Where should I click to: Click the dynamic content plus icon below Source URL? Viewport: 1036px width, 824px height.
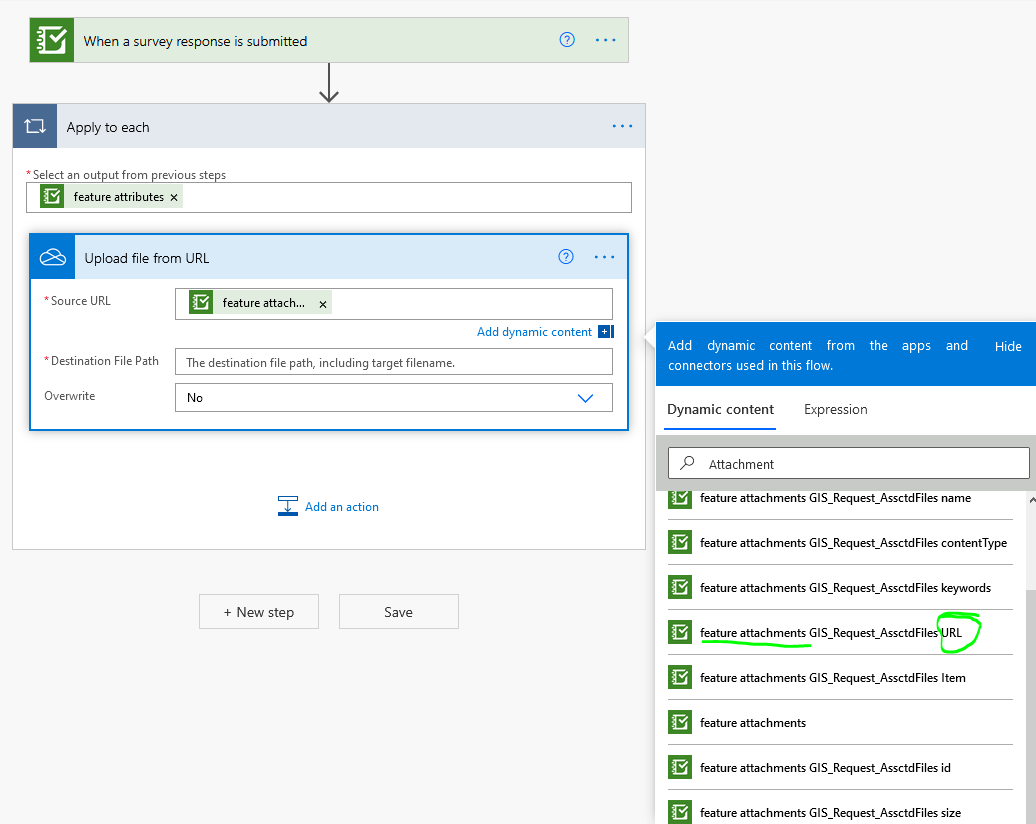(x=606, y=331)
